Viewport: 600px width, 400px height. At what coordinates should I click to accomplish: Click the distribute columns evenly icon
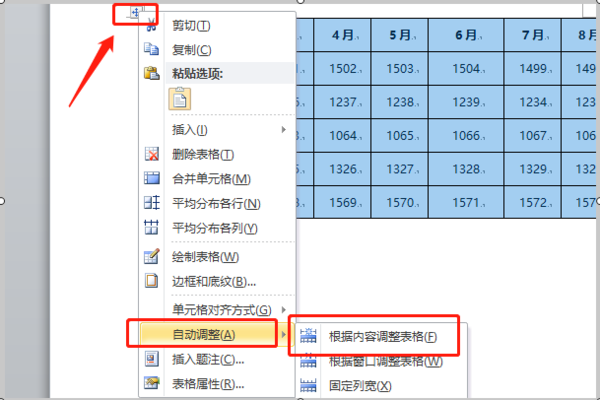click(152, 227)
